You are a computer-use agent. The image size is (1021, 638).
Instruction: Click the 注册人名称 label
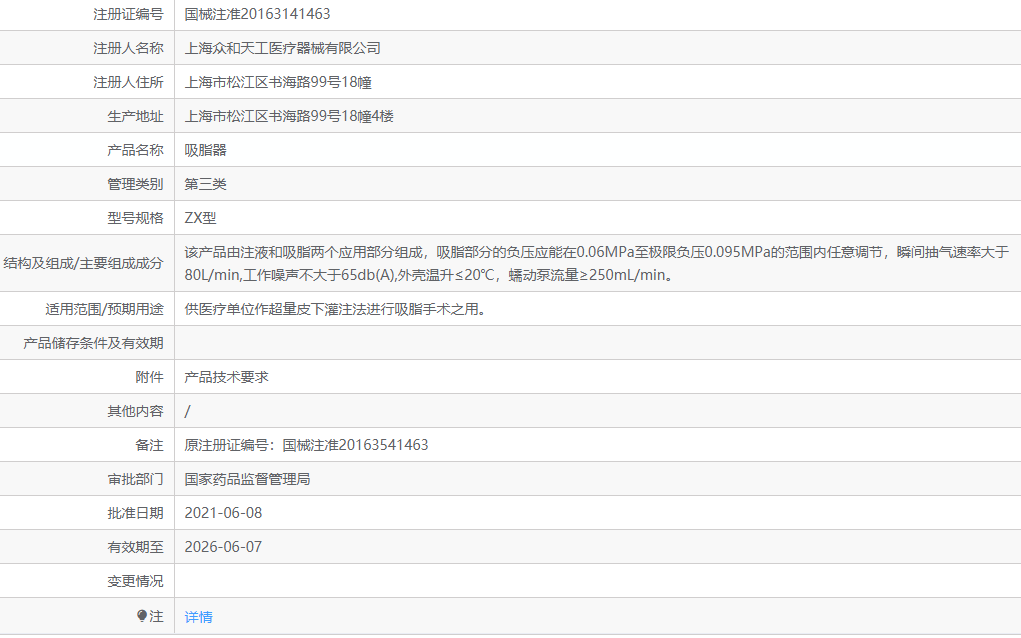(x=128, y=48)
